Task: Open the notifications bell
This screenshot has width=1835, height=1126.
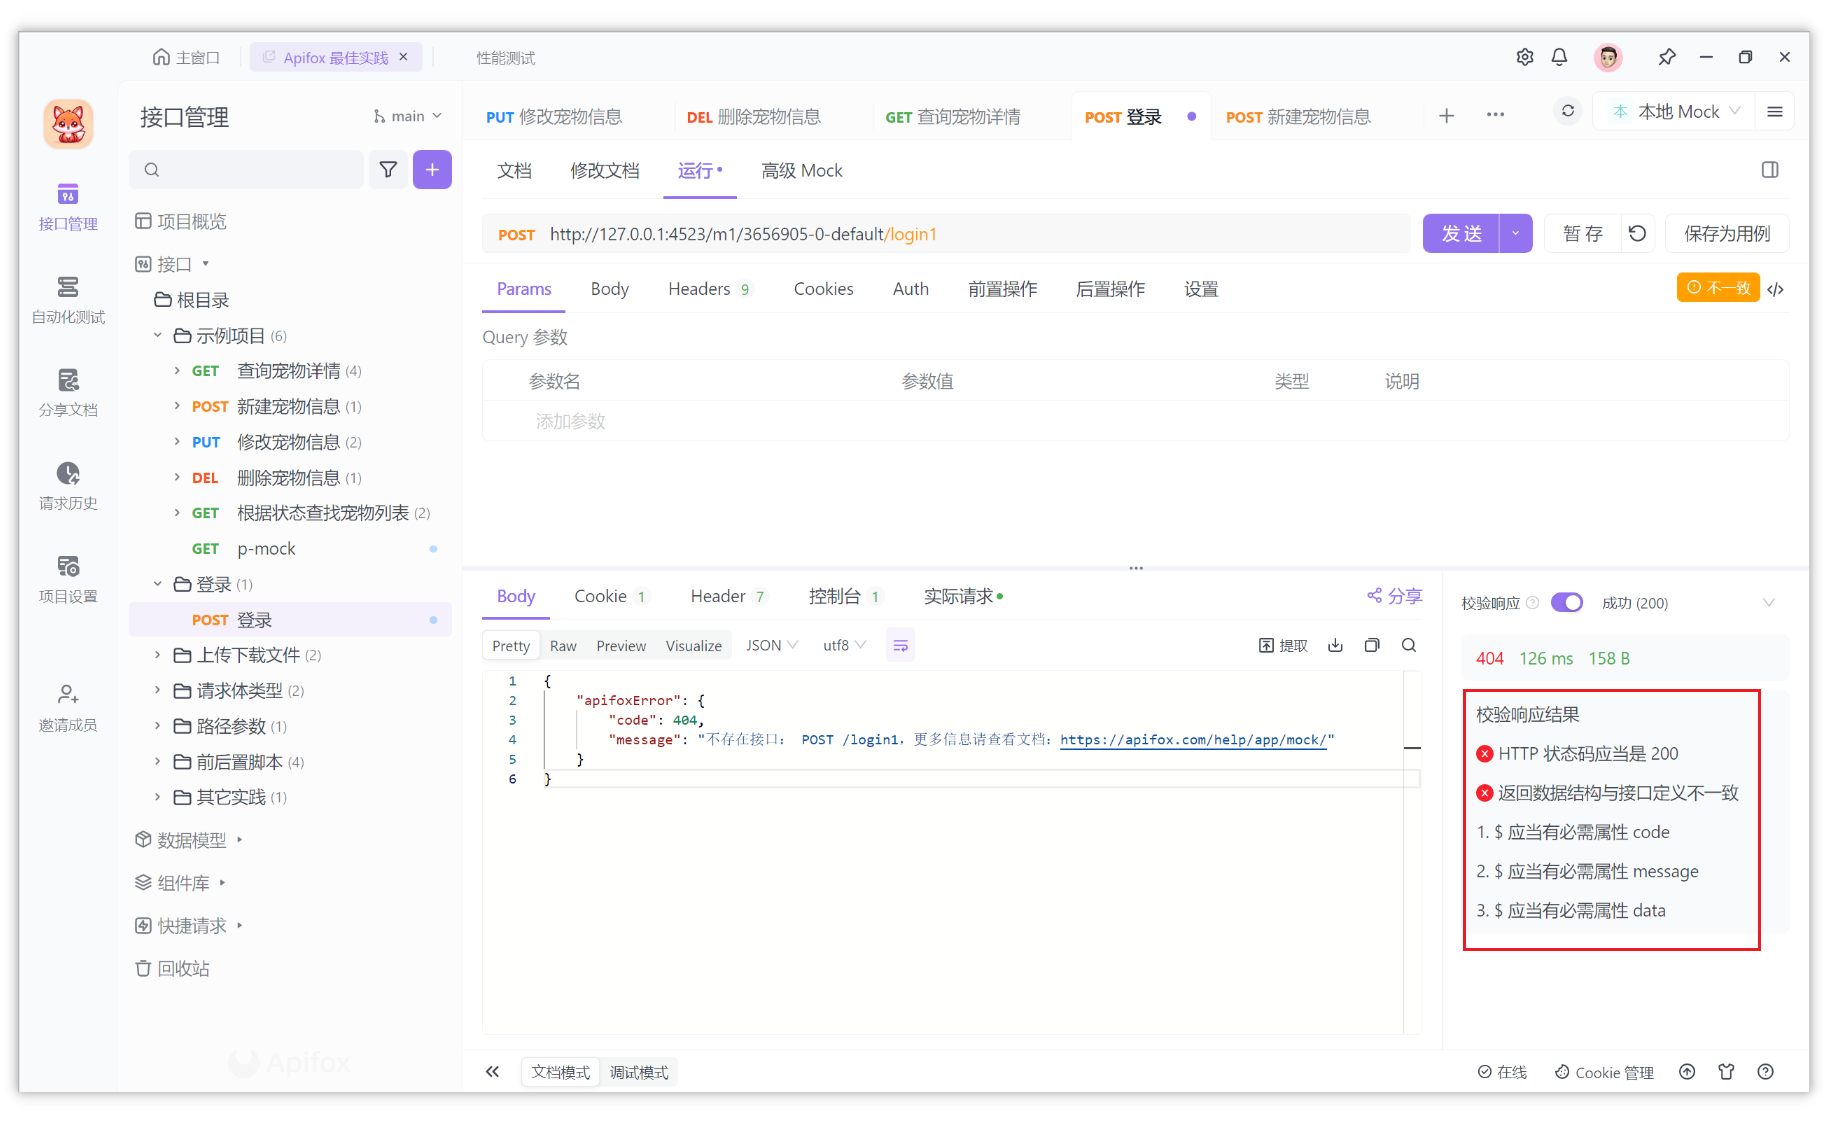Action: pos(1559,57)
